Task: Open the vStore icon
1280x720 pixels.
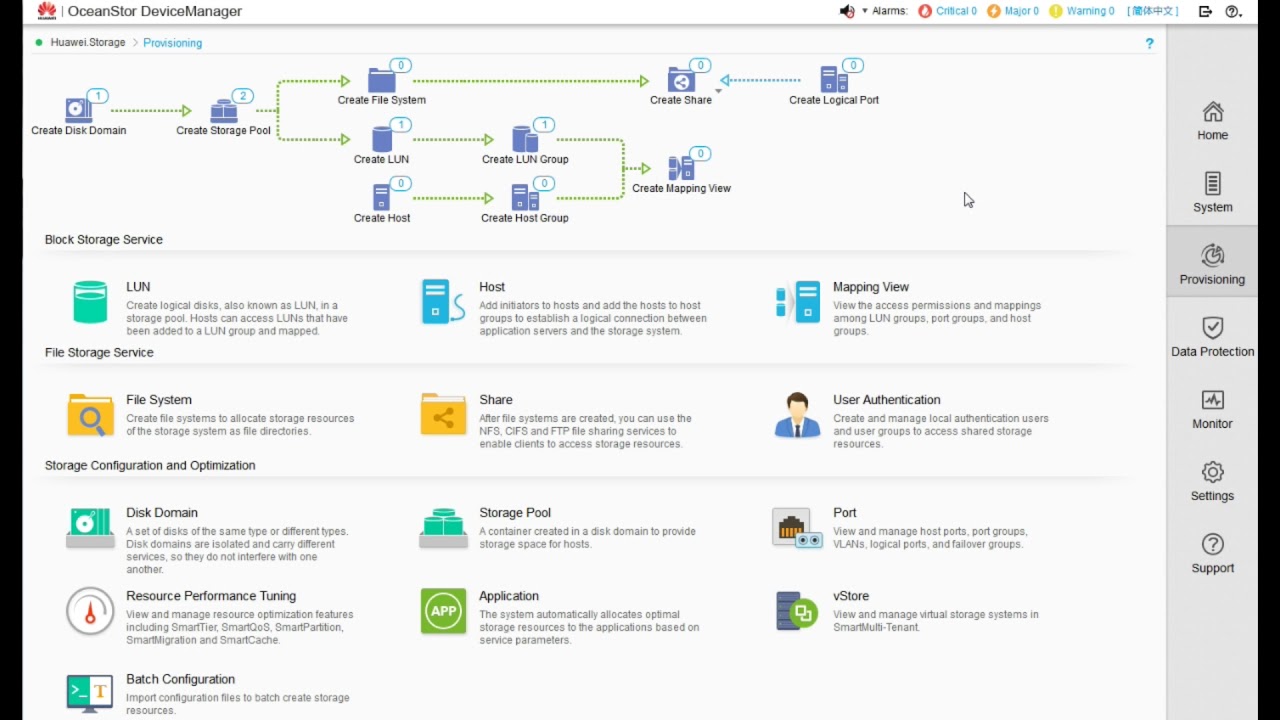Action: 797,611
